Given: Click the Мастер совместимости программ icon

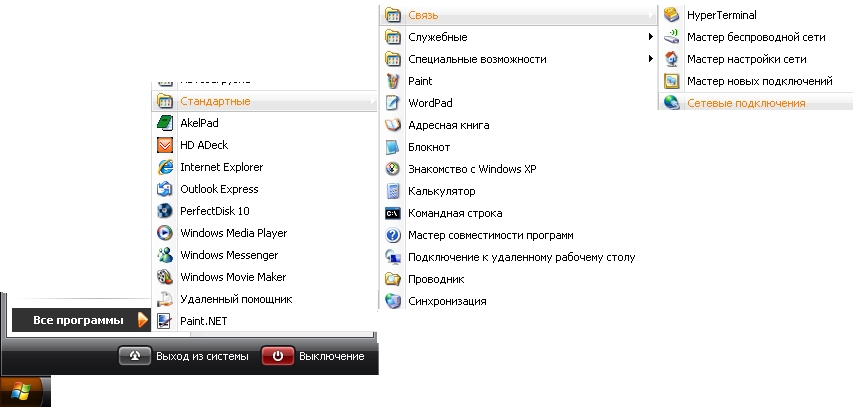Looking at the screenshot, I should (393, 235).
